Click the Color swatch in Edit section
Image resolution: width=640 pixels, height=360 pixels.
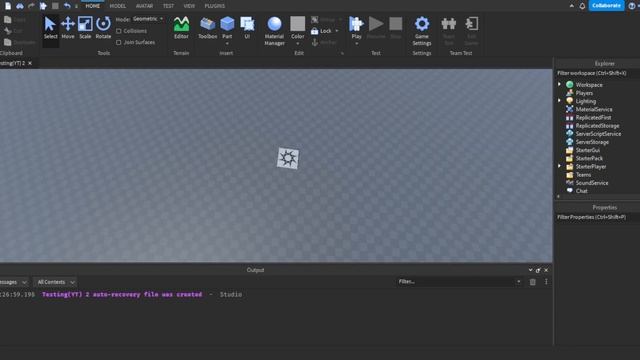298,24
